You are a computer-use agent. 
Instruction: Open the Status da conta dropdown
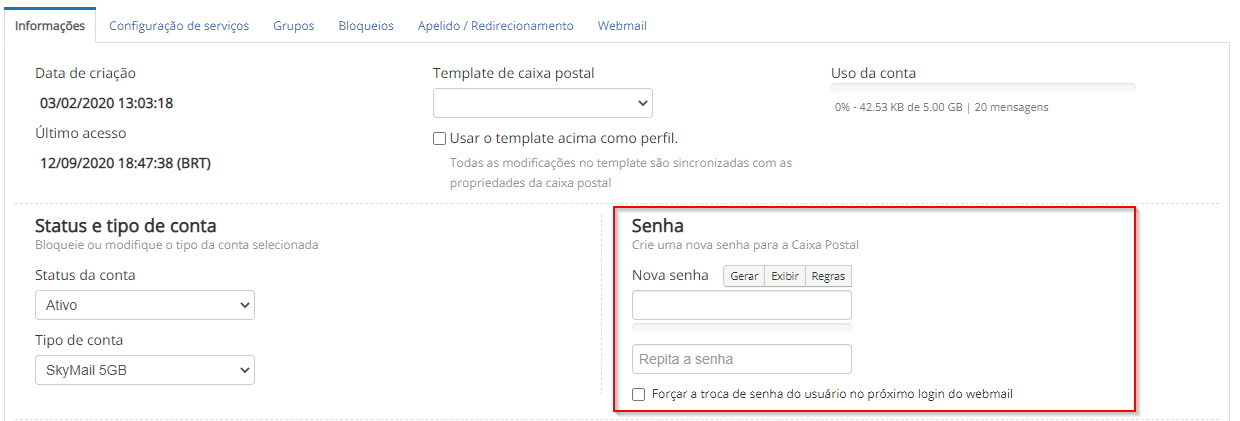[145, 305]
